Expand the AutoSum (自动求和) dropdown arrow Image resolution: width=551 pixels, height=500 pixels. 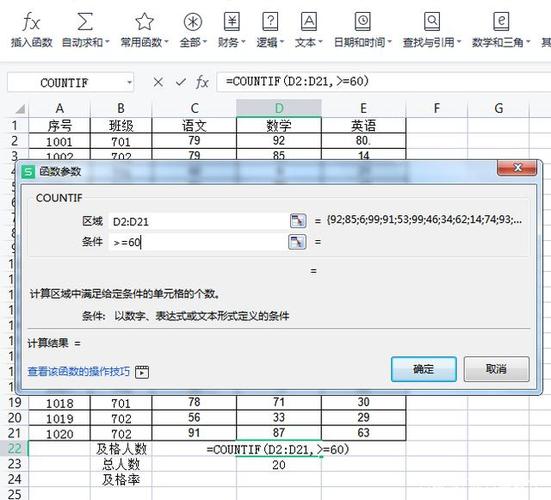pos(107,43)
